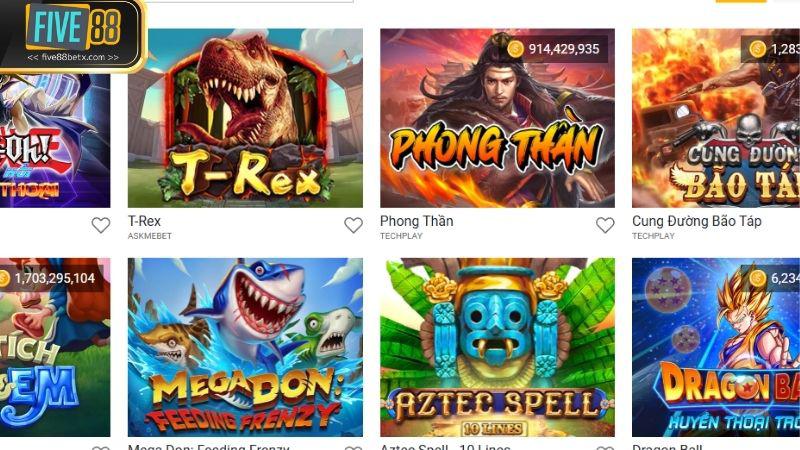Click the five88betx.com link text
This screenshot has width=800, height=450.
(73, 57)
